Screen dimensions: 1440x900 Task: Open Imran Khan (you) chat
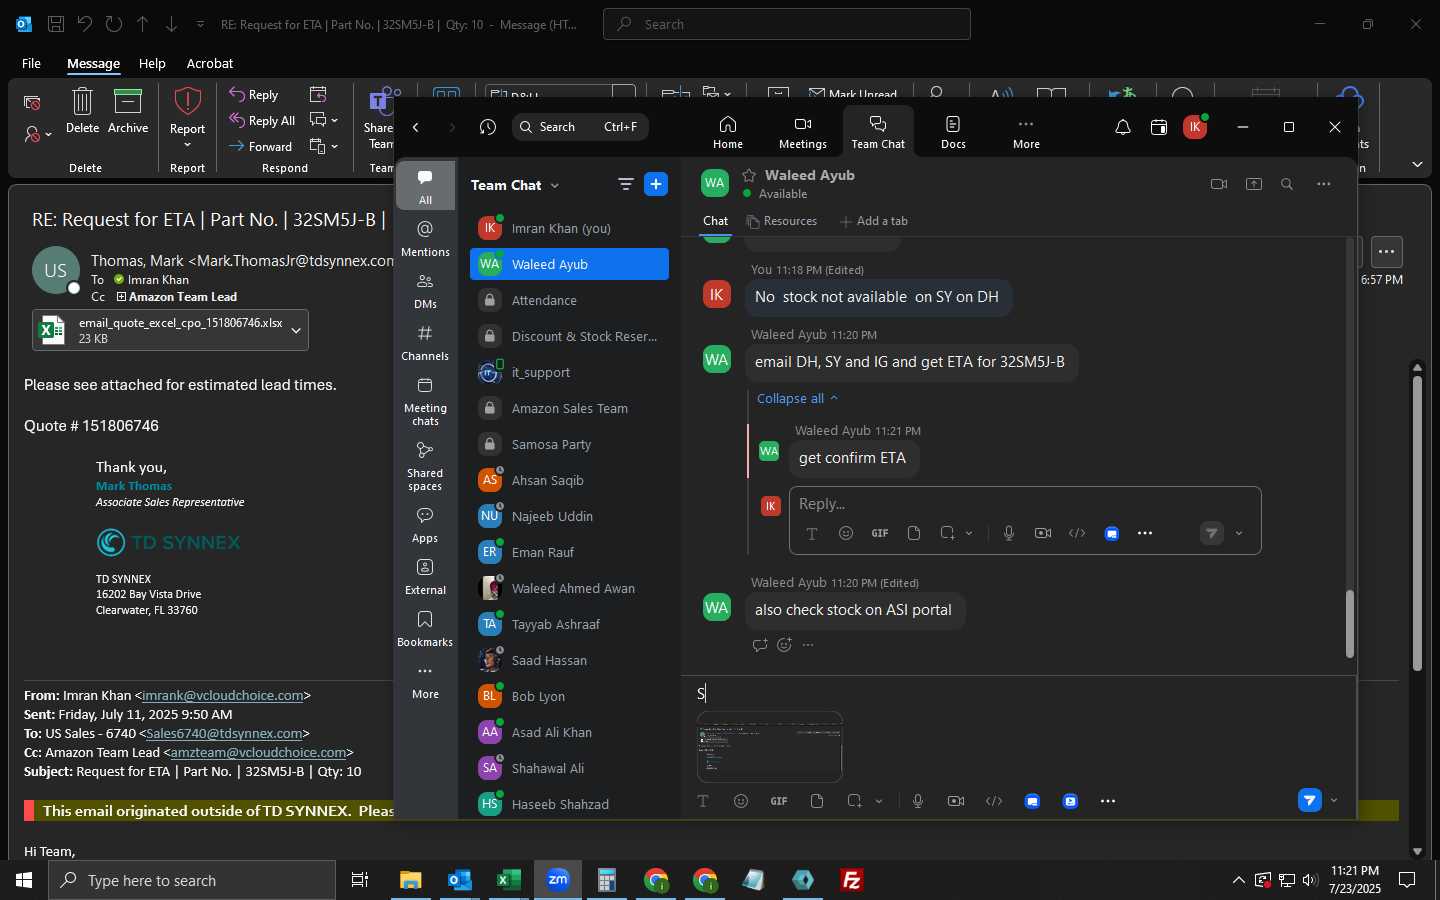click(x=569, y=228)
